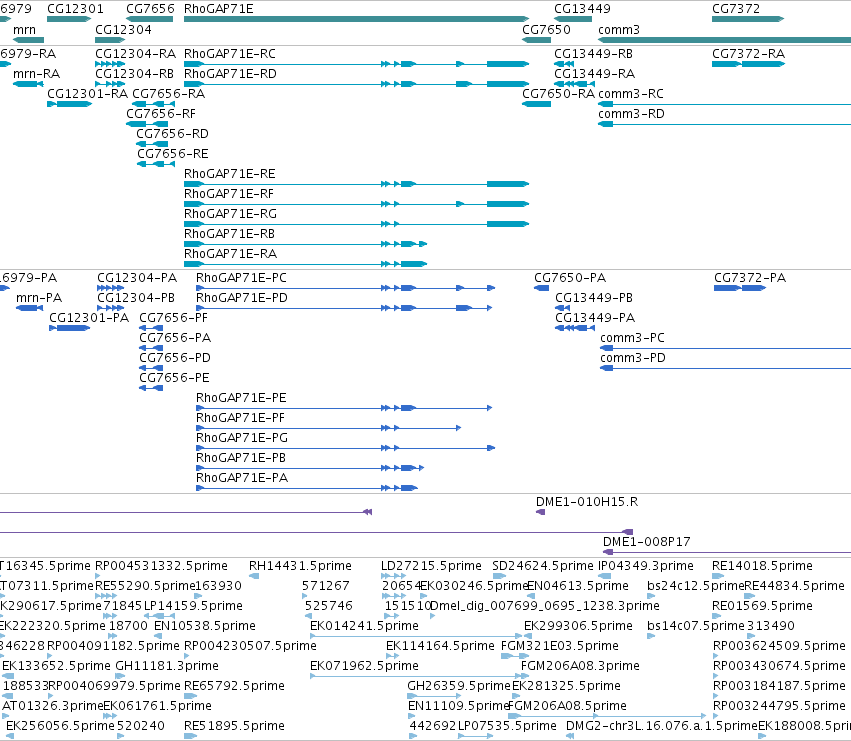Screen dimensions: 851x741
Task: Select transcript CG12301-RA
Action: 69,104
